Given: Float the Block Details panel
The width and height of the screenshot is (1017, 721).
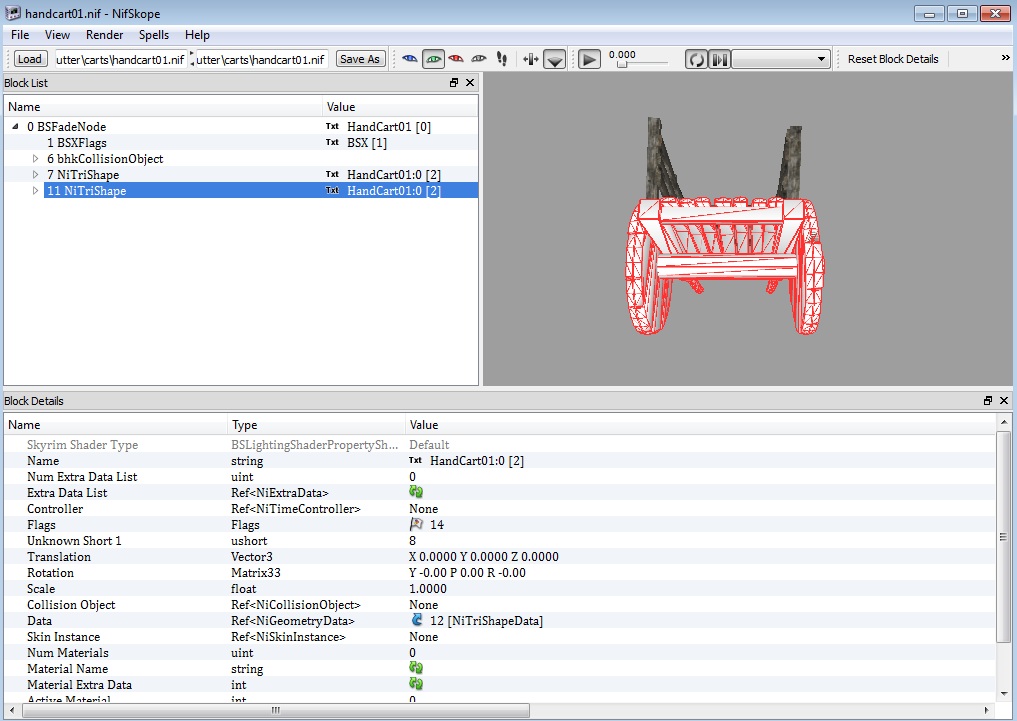Looking at the screenshot, I should point(988,401).
